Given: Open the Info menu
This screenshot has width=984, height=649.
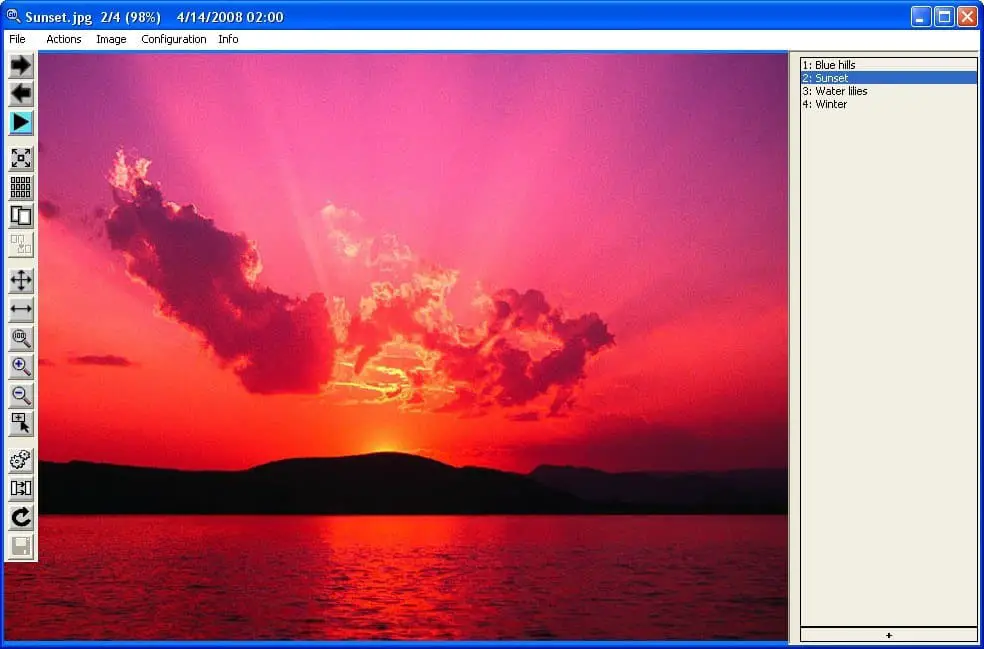Looking at the screenshot, I should pyautogui.click(x=228, y=39).
